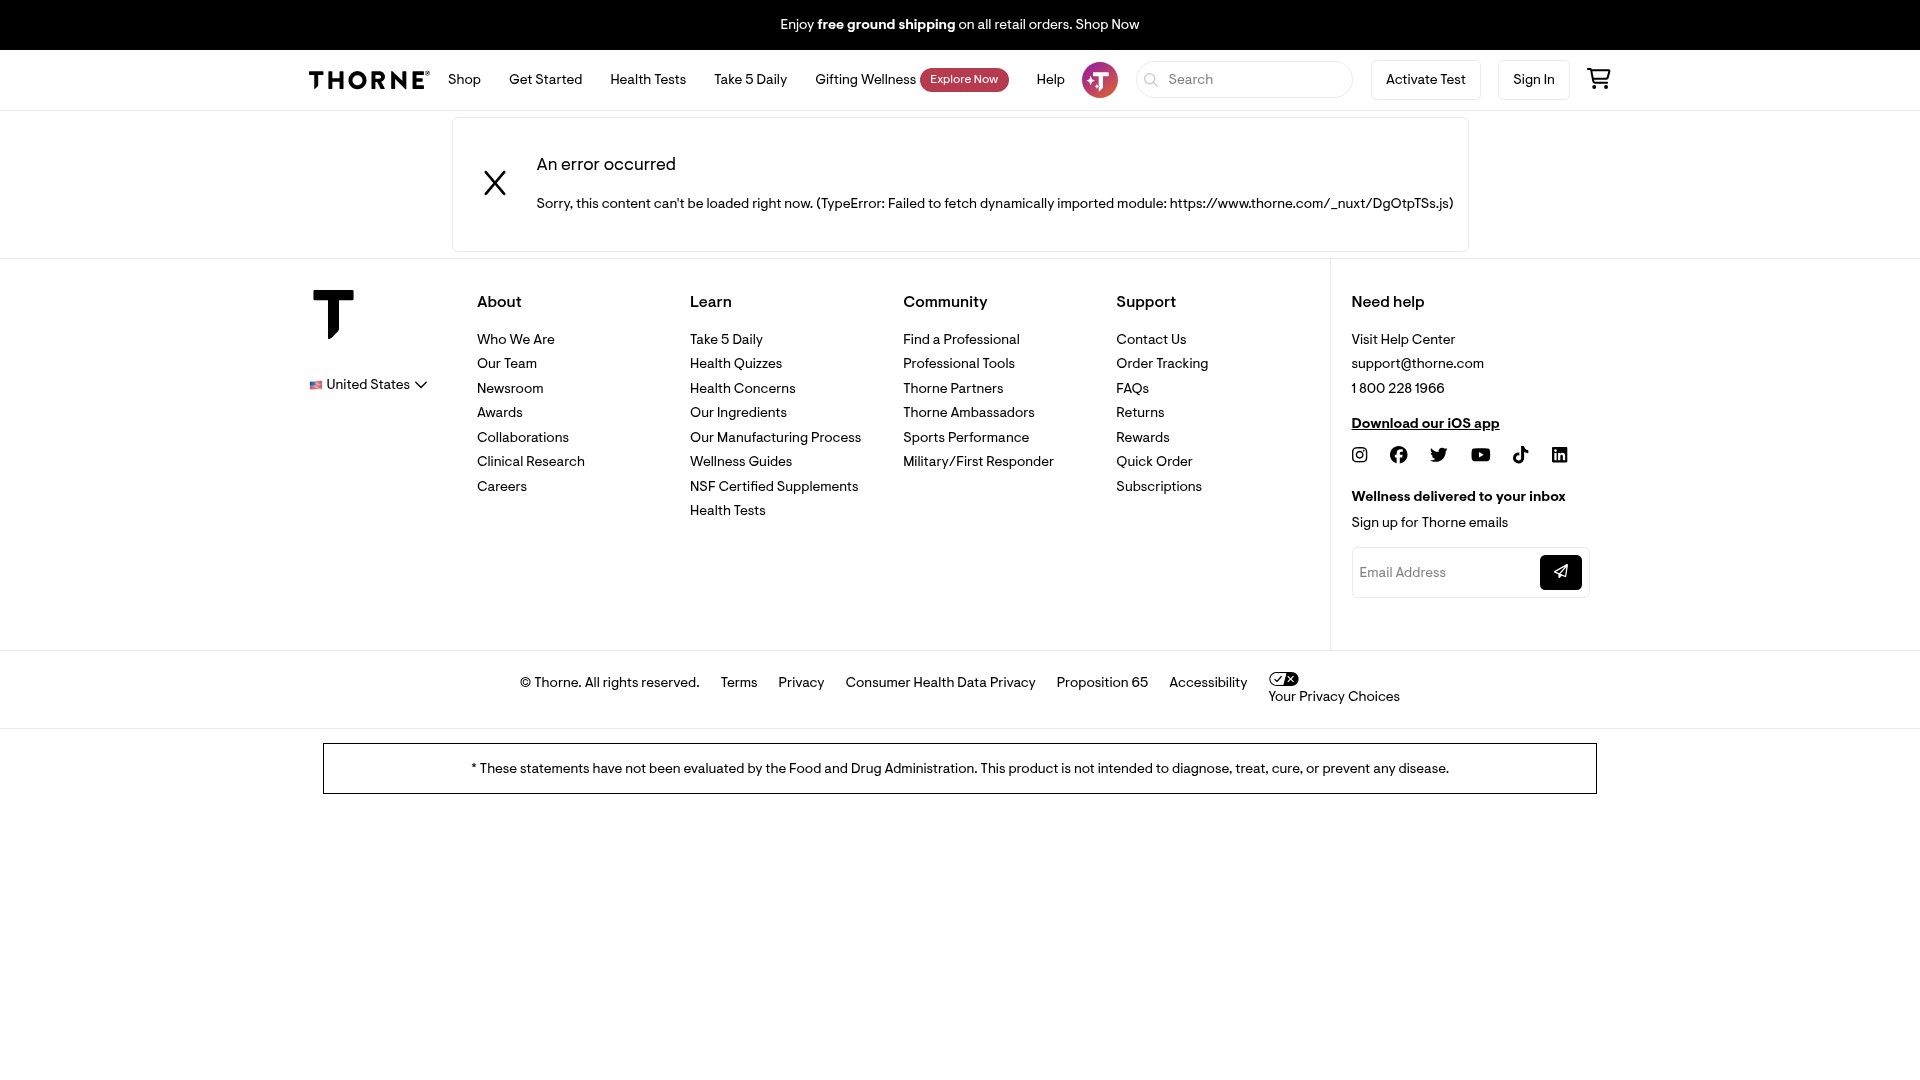The height and width of the screenshot is (1080, 1920).
Task: Open the Health Quizzes link
Action: click(735, 364)
